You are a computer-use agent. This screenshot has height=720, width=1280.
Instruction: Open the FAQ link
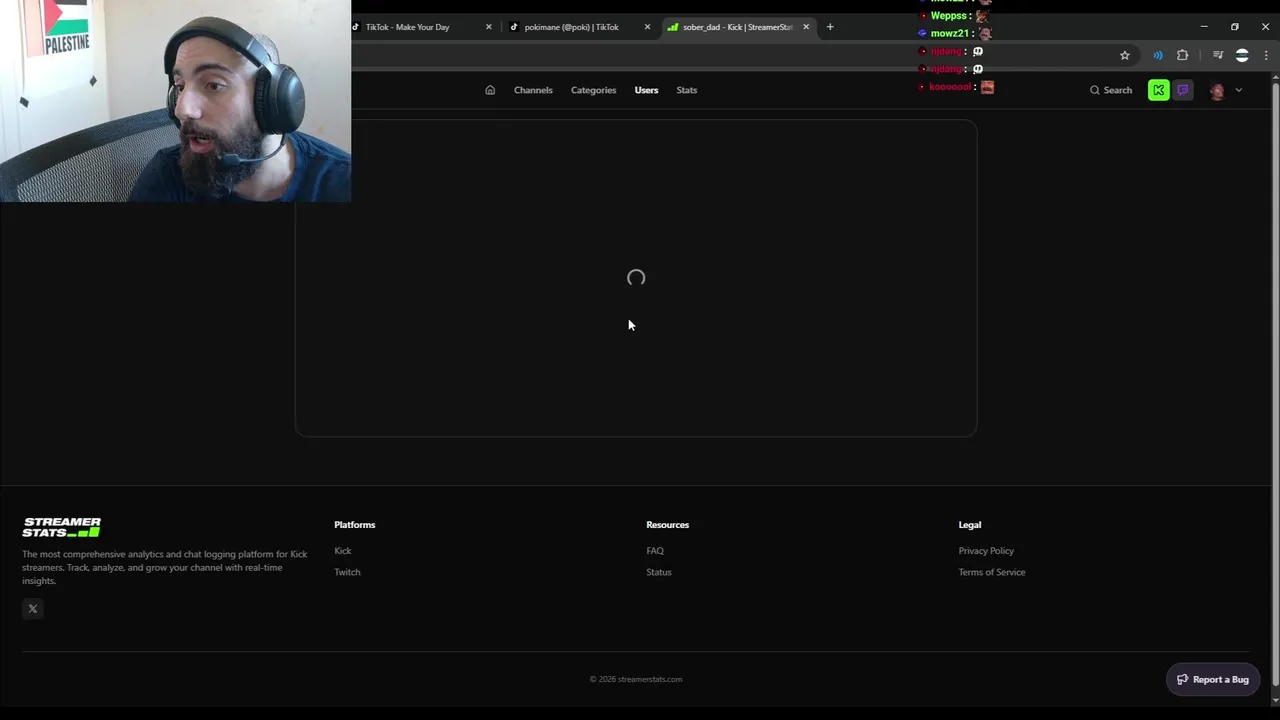coord(655,551)
